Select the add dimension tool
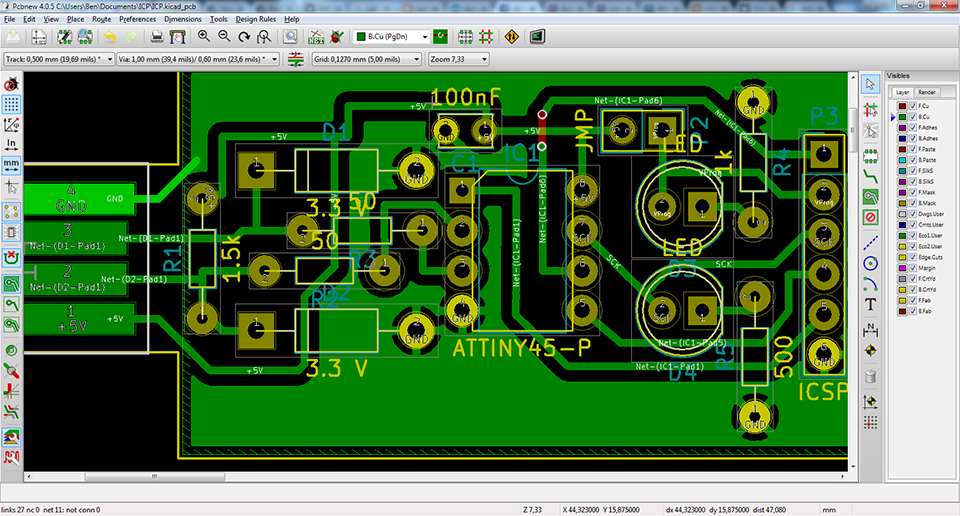 (870, 331)
